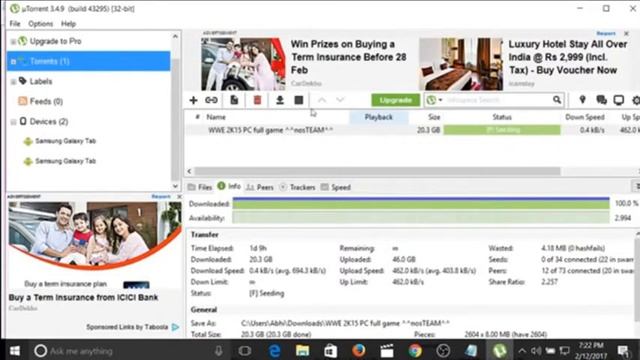Switch to the Files tab

[200, 187]
